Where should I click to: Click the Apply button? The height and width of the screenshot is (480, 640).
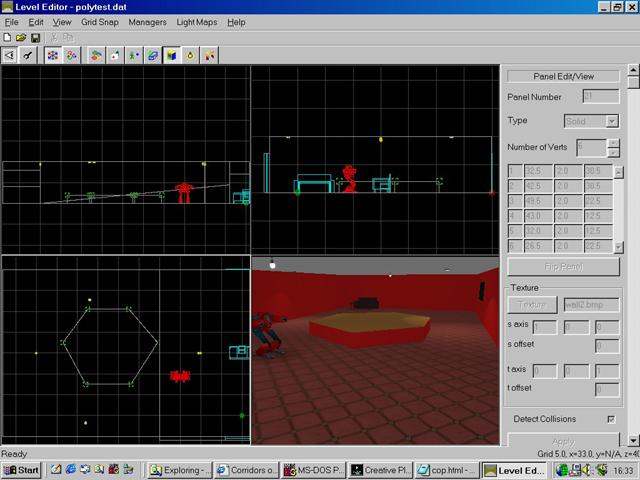[563, 441]
